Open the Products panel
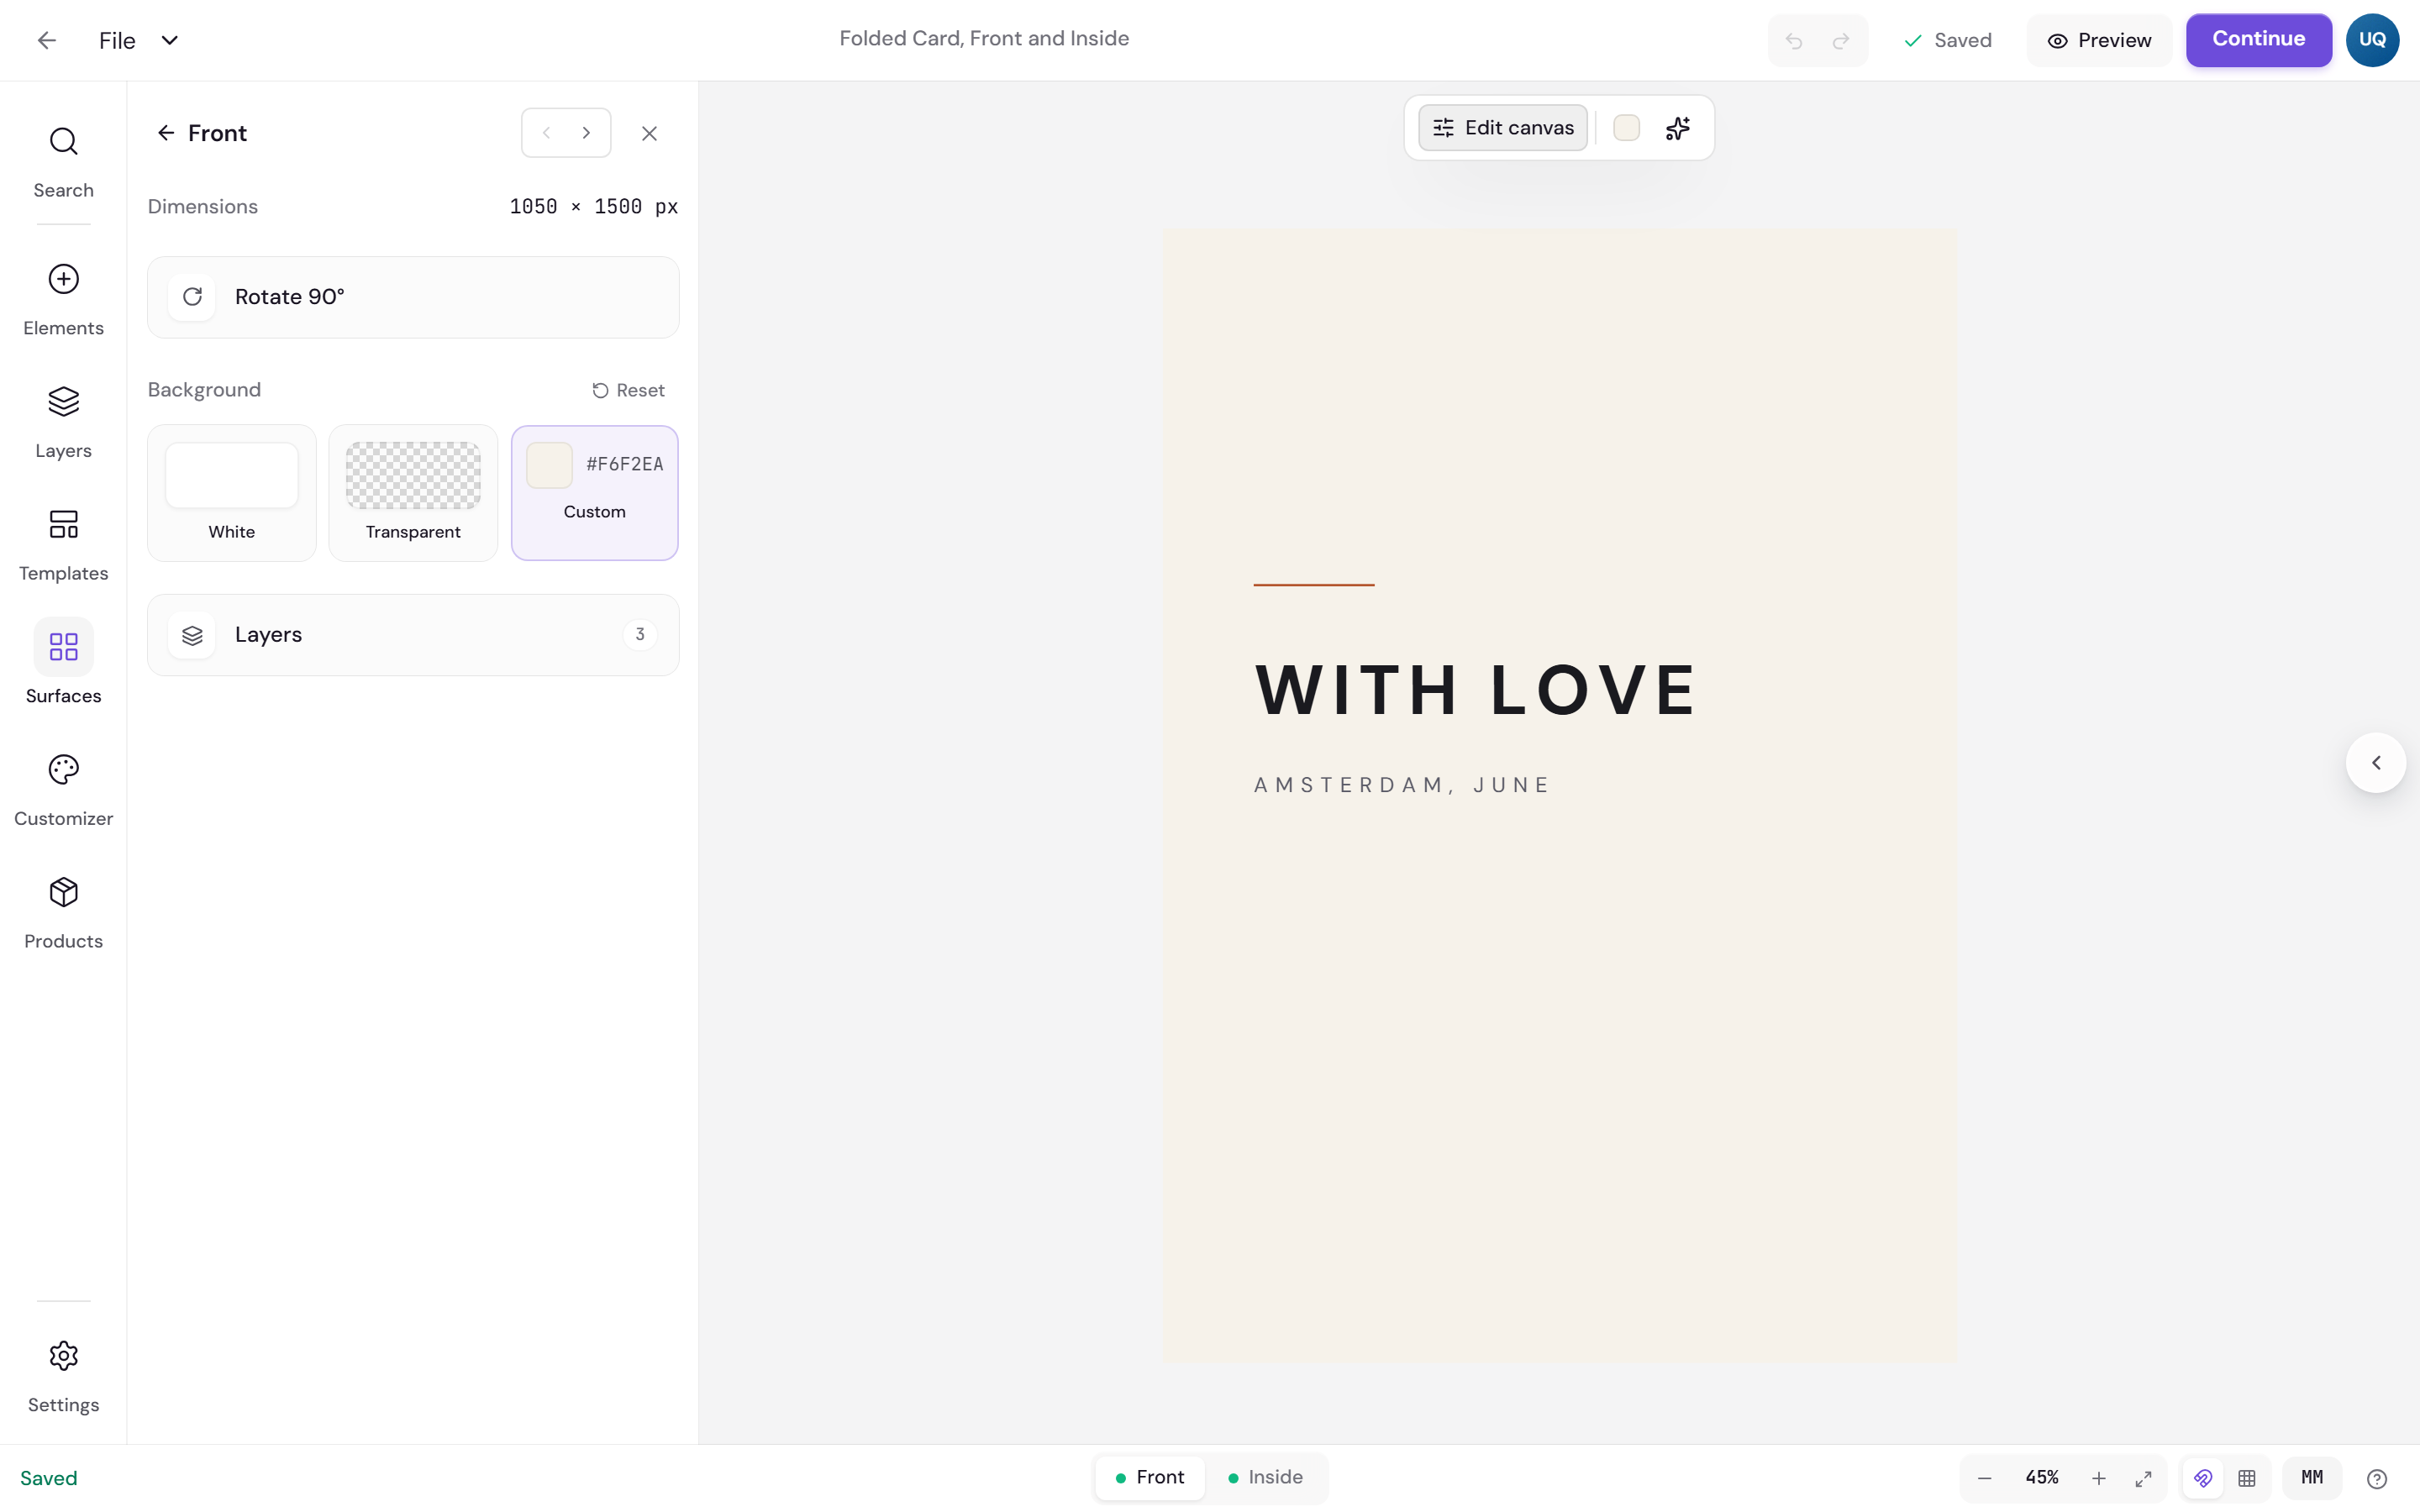The image size is (2420, 1512). tap(63, 913)
